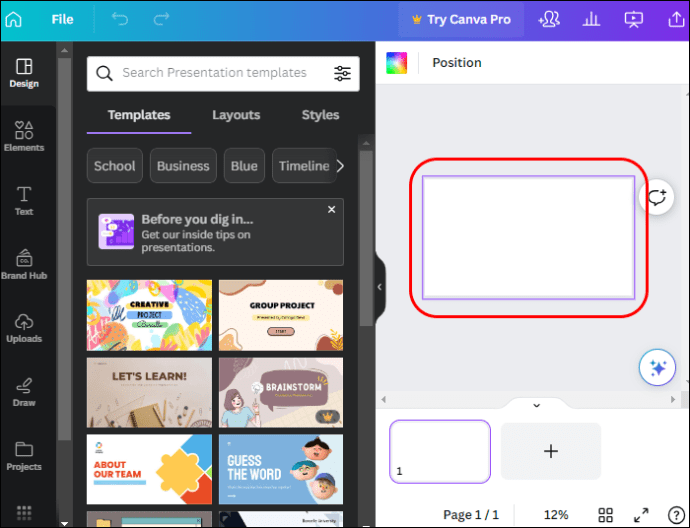Image resolution: width=690 pixels, height=528 pixels.
Task: Open the Brand Hub panel
Action: coord(24,264)
